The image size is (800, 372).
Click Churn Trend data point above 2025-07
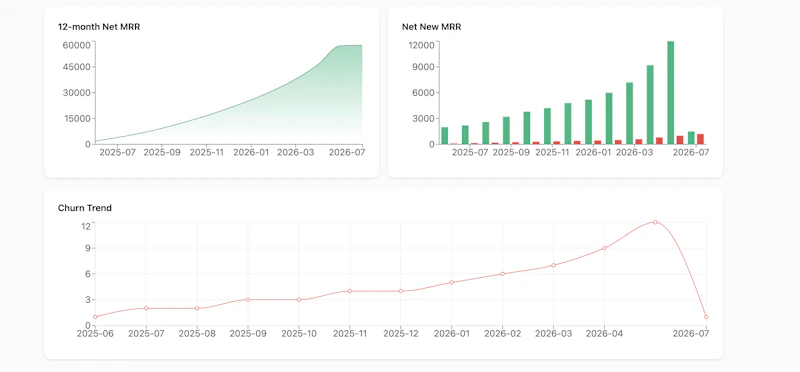tap(146, 308)
